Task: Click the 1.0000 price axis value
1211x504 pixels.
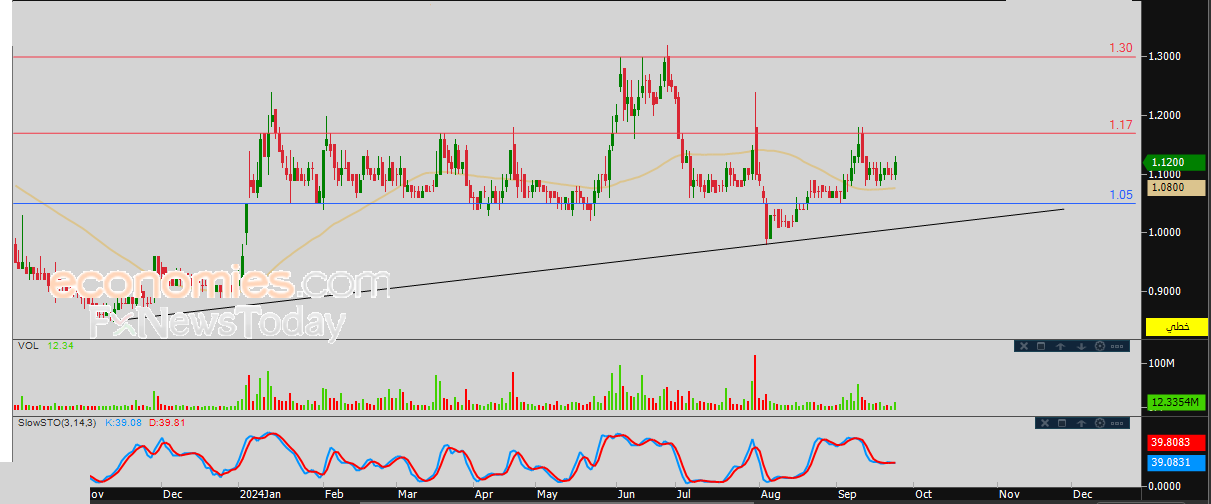Action: click(x=1166, y=232)
